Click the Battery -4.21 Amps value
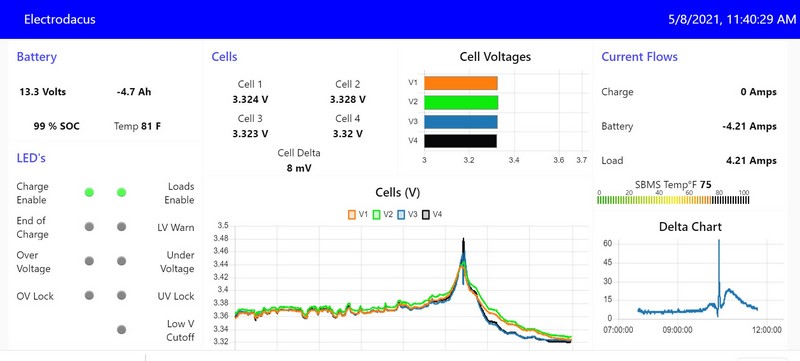Screen dimensions: 800x361 [749, 126]
